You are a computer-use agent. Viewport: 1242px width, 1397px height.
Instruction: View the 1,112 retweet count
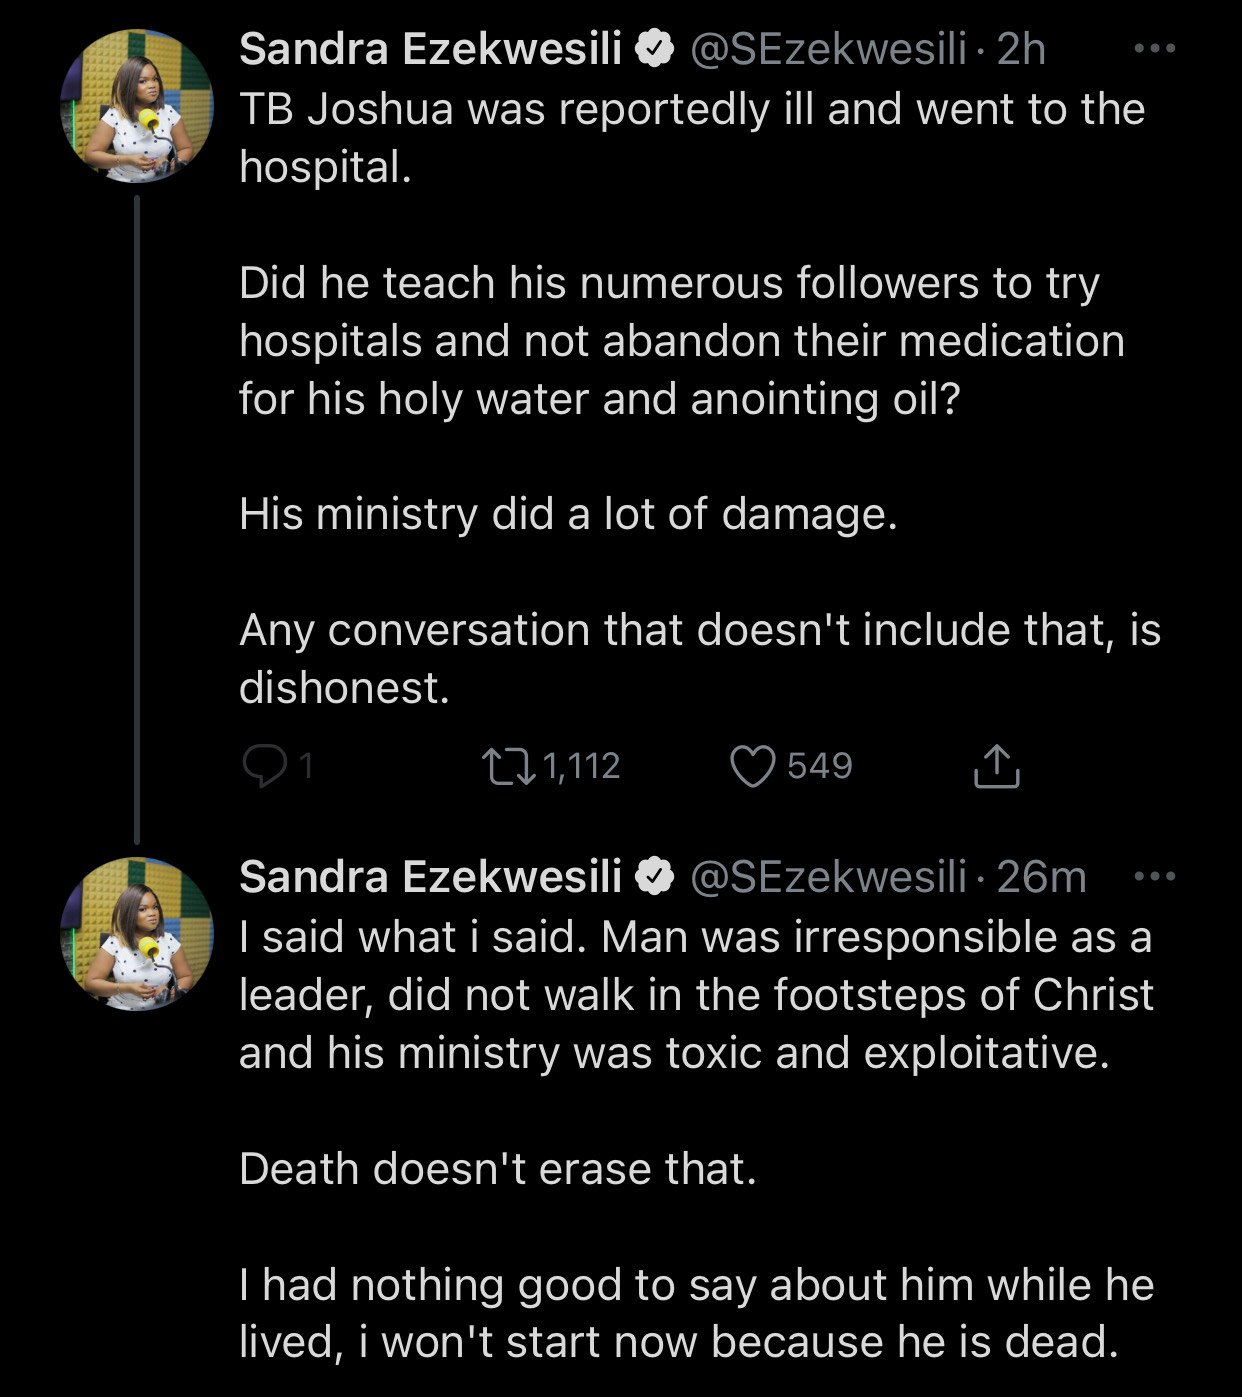[x=581, y=767]
